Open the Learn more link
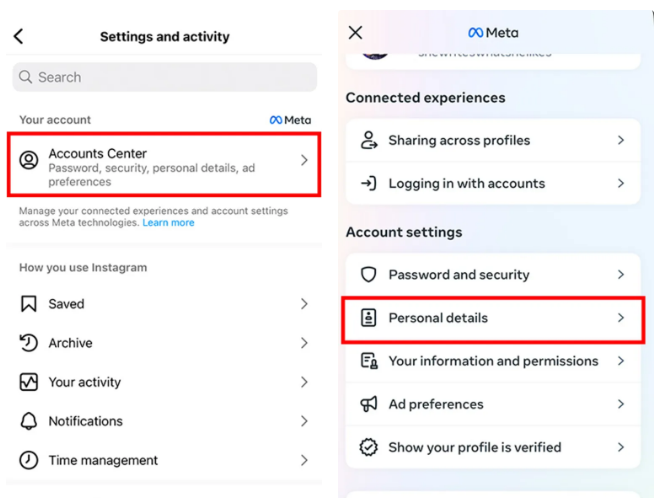658x498 pixels. tap(168, 223)
